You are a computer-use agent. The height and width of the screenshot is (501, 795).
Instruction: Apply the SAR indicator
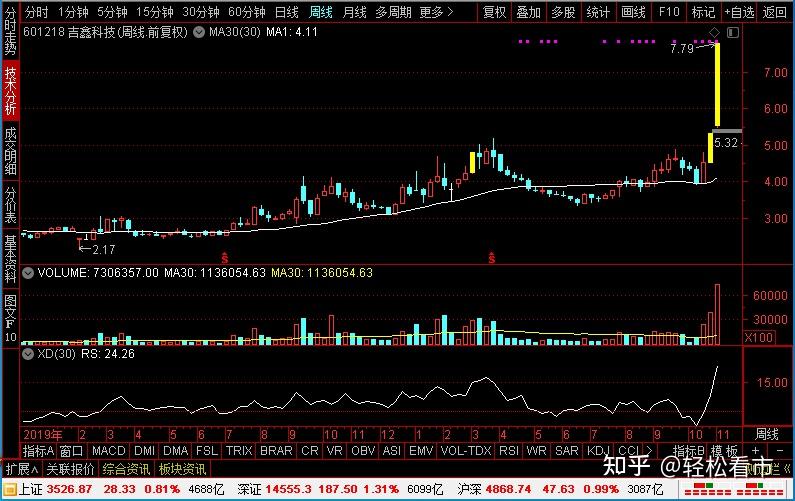pos(566,450)
